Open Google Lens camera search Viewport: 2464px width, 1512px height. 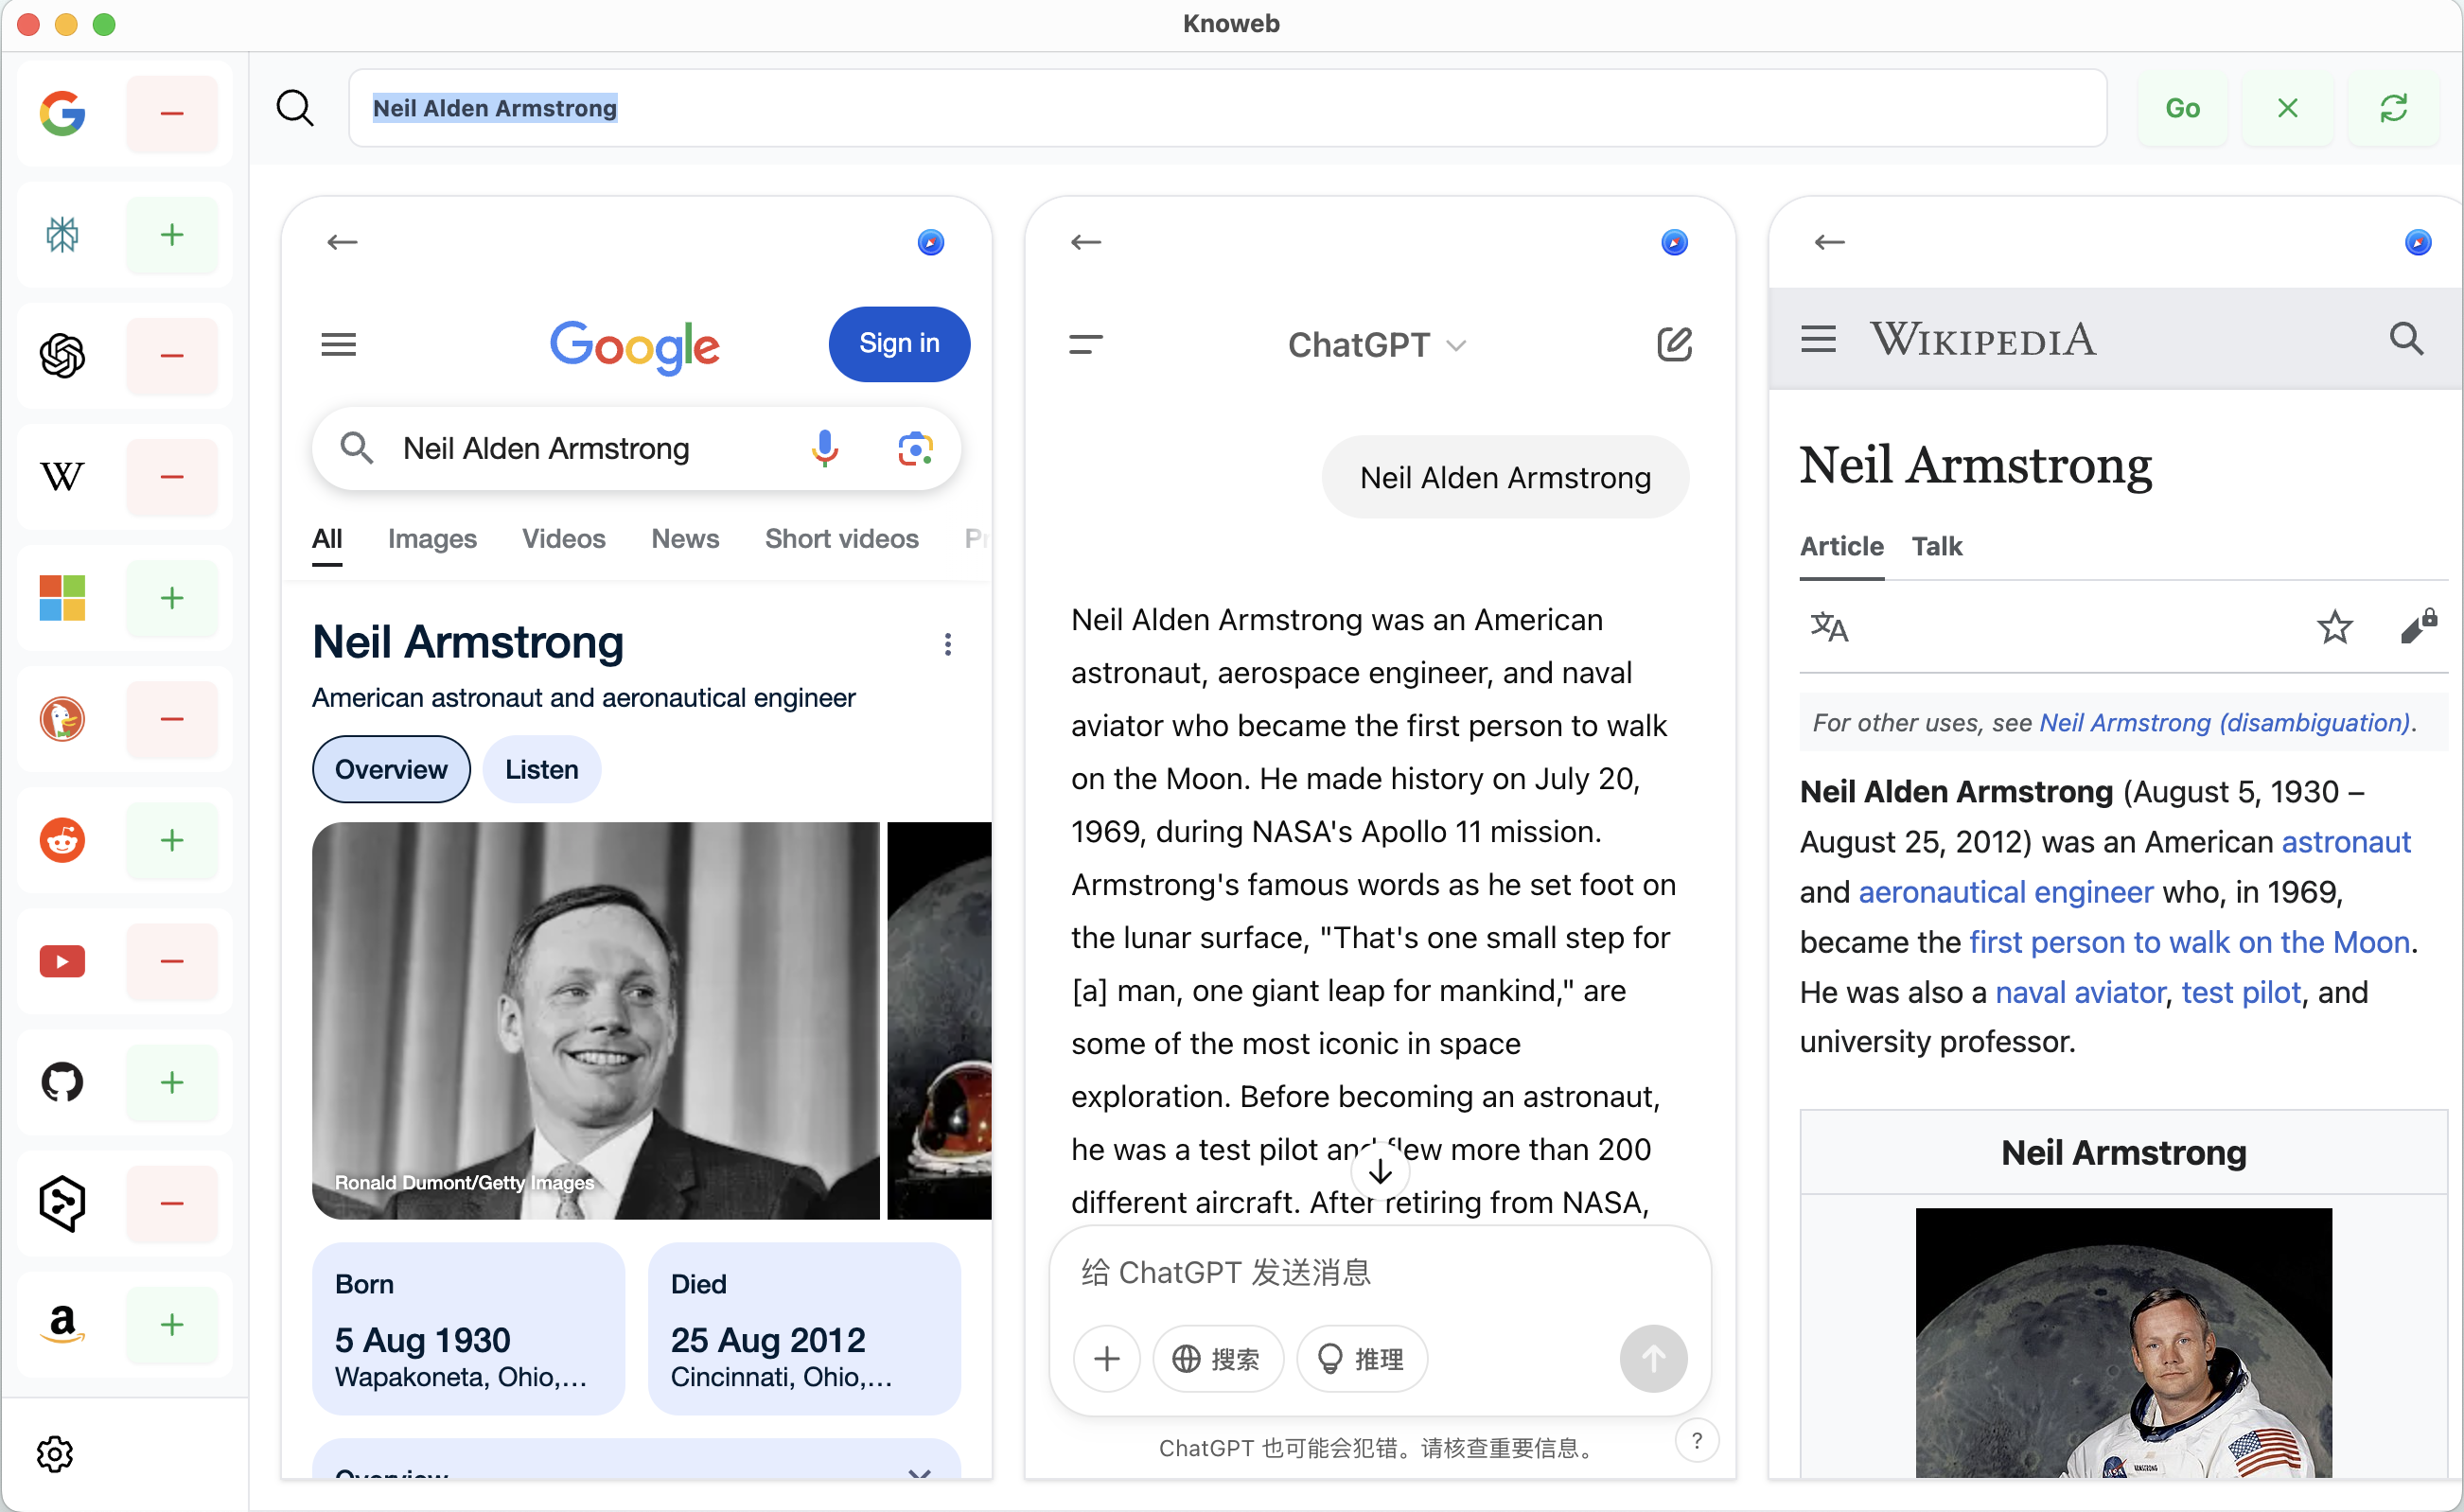point(914,449)
